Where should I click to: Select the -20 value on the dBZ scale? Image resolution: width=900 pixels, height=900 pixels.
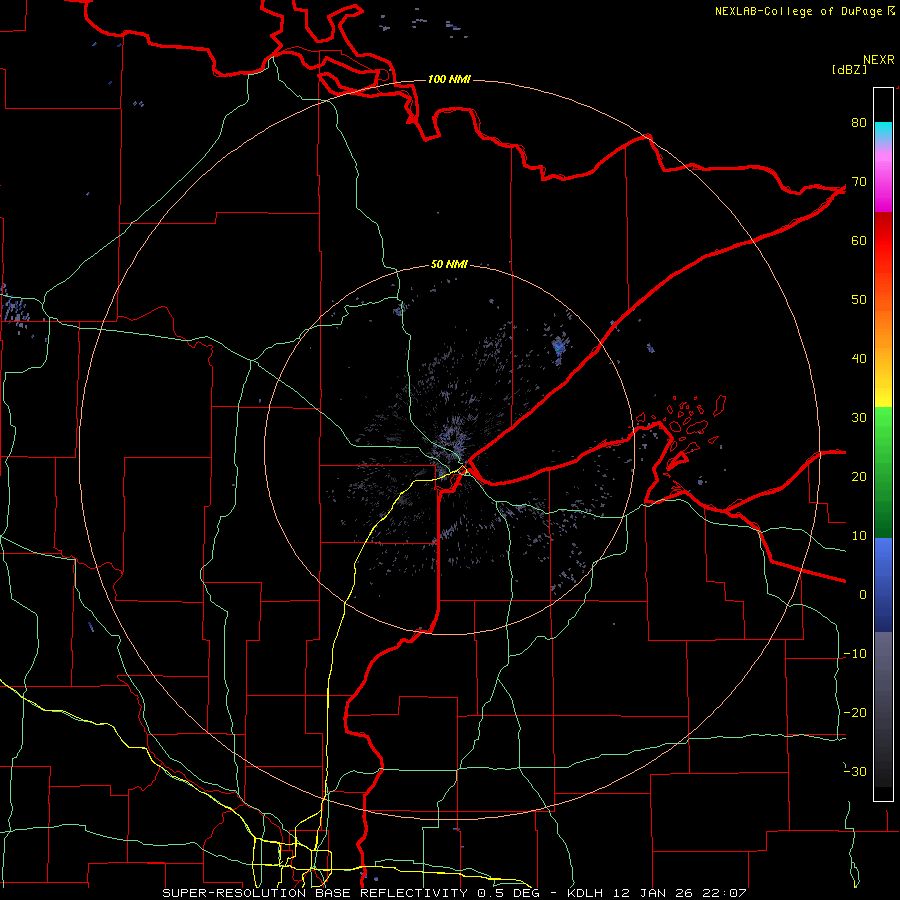click(855, 712)
